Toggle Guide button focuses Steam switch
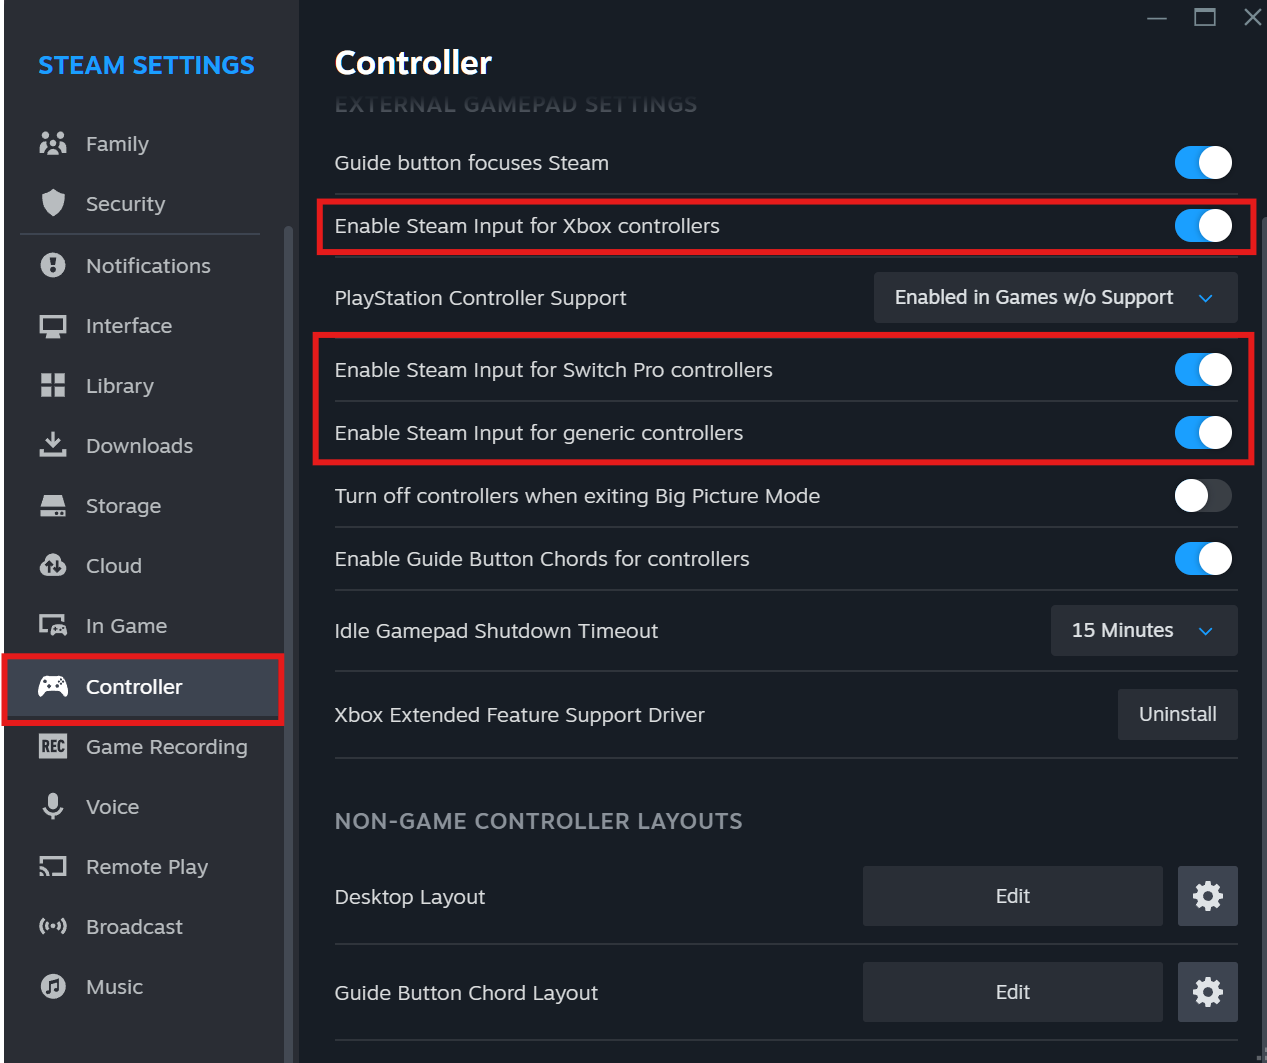This screenshot has width=1267, height=1063. [x=1203, y=163]
